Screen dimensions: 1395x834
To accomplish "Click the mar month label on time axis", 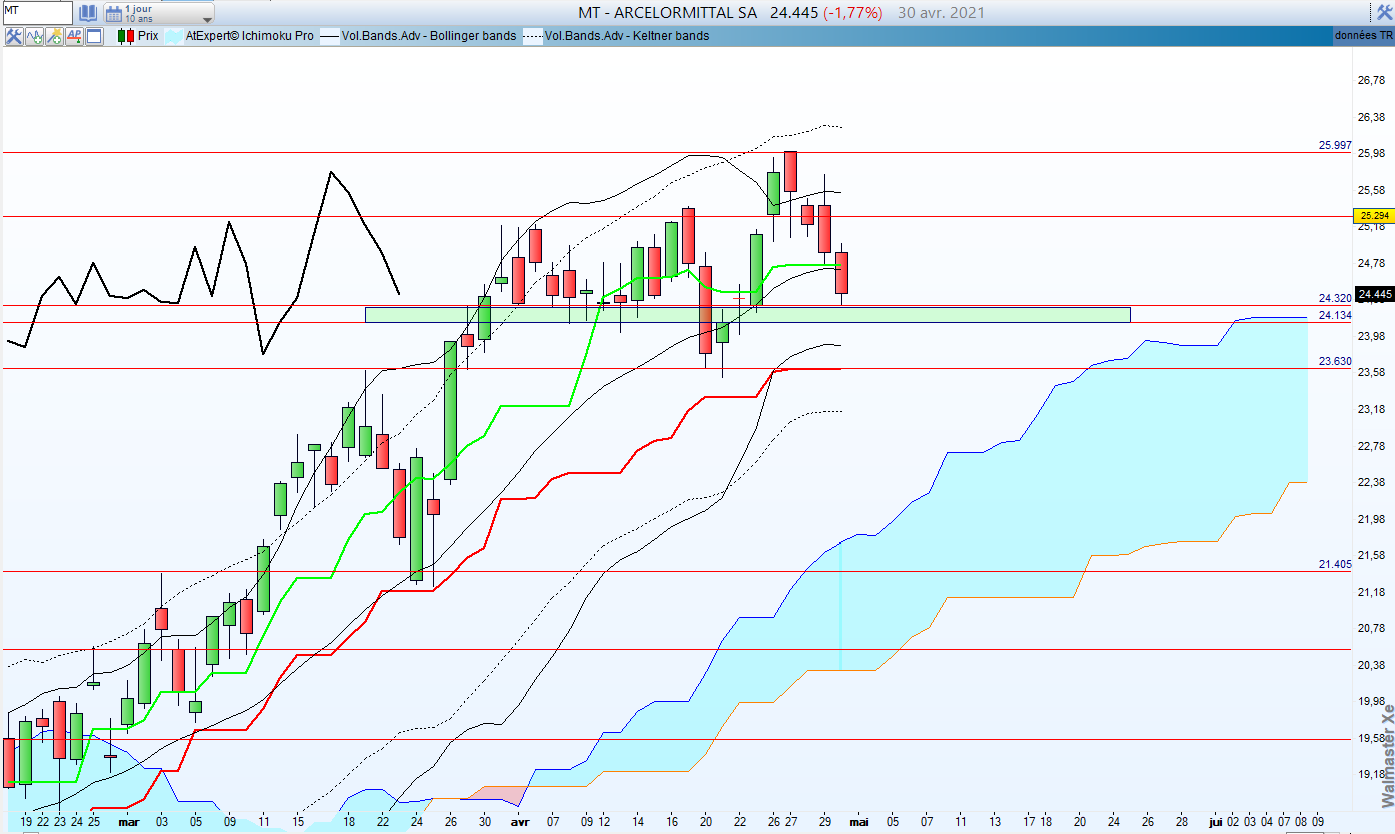I will click(128, 822).
